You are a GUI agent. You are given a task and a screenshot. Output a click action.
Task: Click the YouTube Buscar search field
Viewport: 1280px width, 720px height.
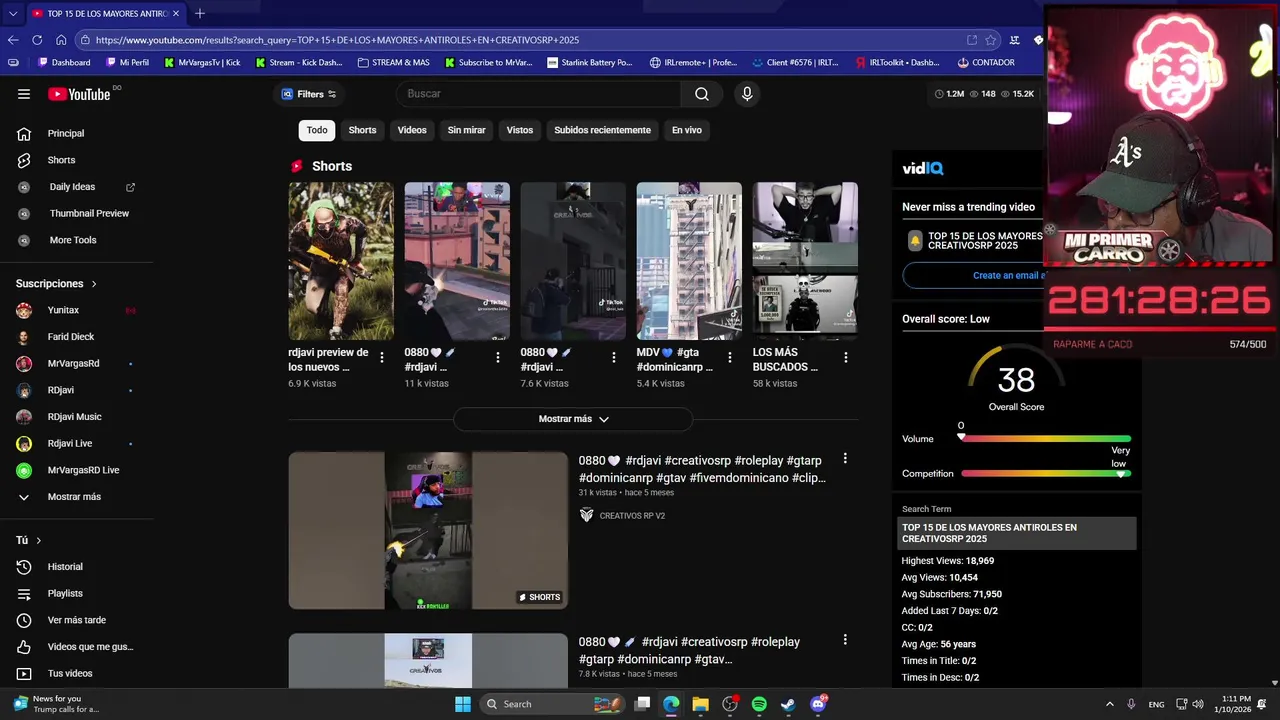[x=540, y=94]
